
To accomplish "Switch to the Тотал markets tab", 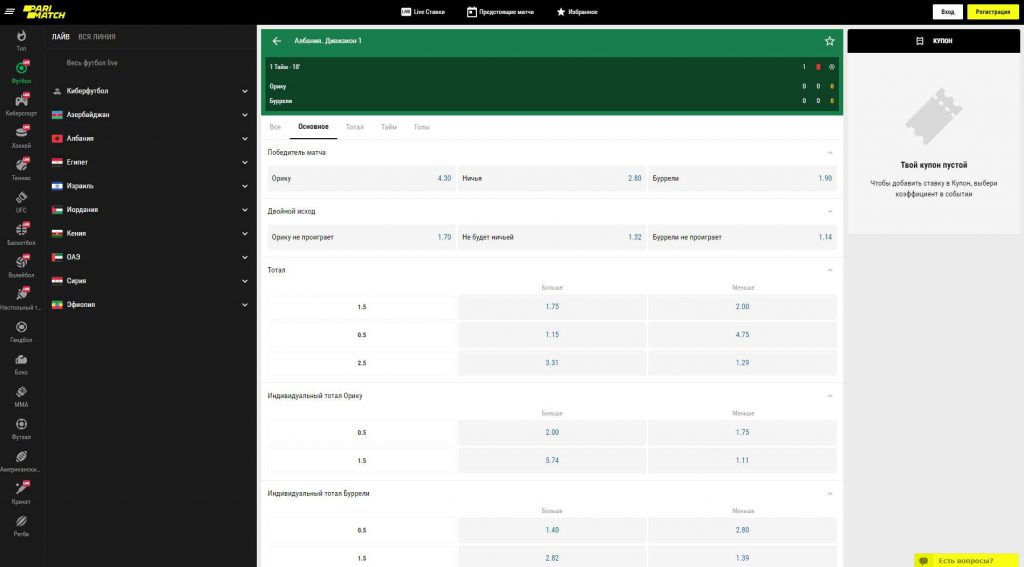I will pos(355,127).
